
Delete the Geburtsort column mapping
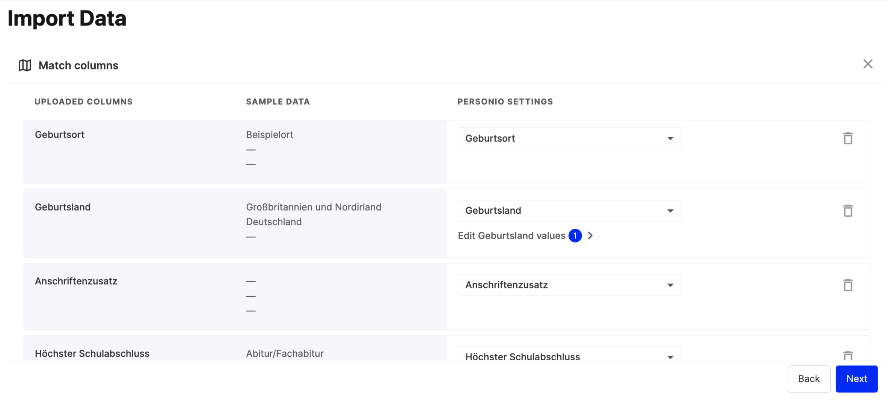[x=847, y=138]
